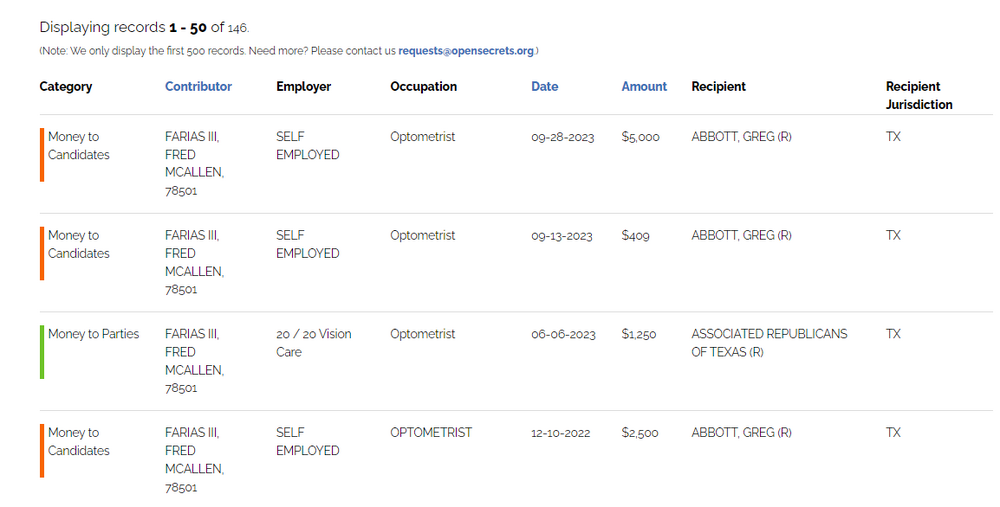Click green color bar beside Money to Parties
This screenshot has height=507, width=1000.
42,352
